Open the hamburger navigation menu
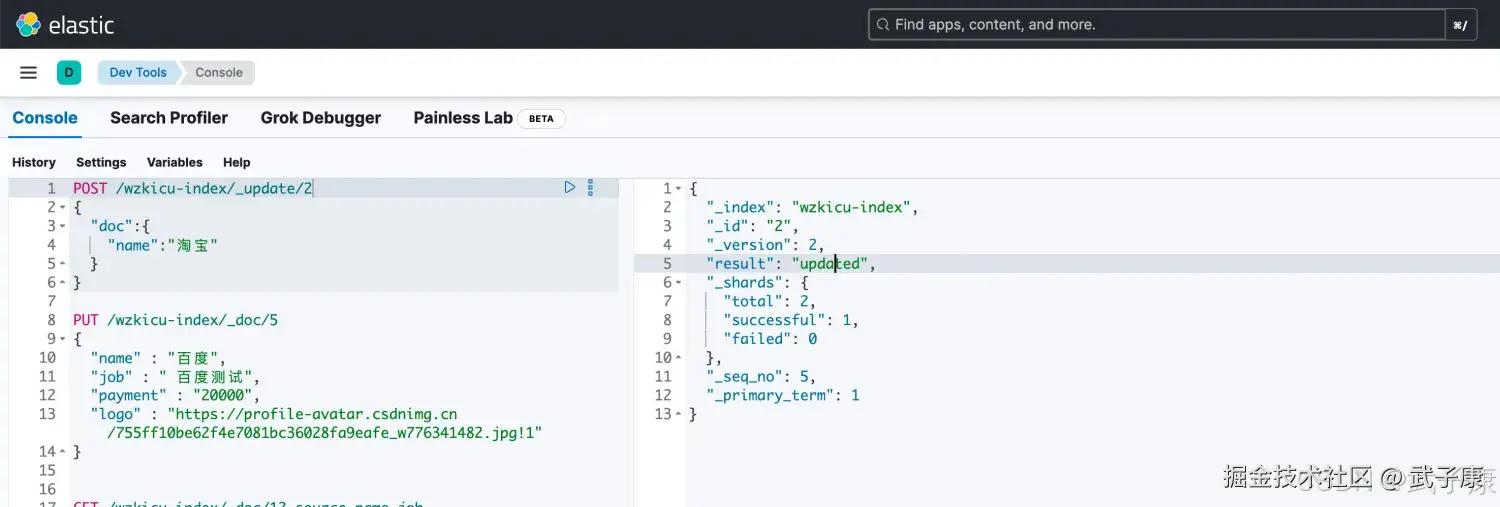This screenshot has height=507, width=1500. click(29, 72)
